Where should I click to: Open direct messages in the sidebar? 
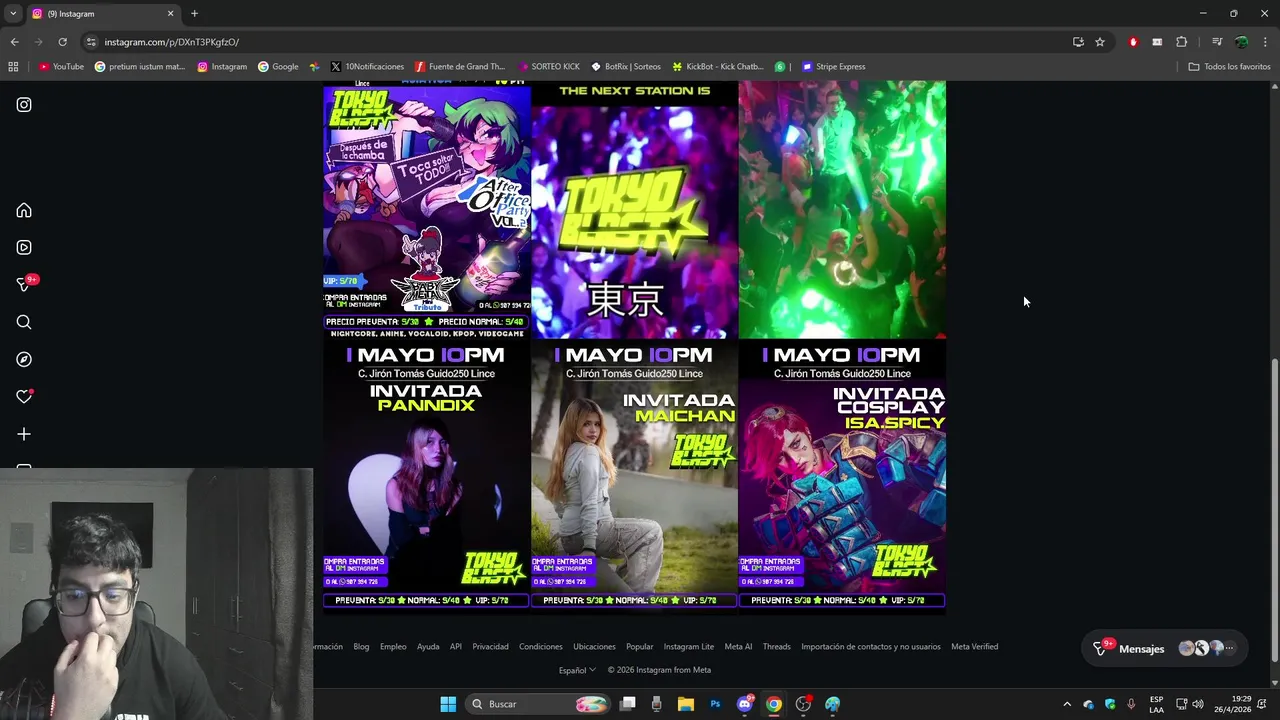pyautogui.click(x=24, y=285)
